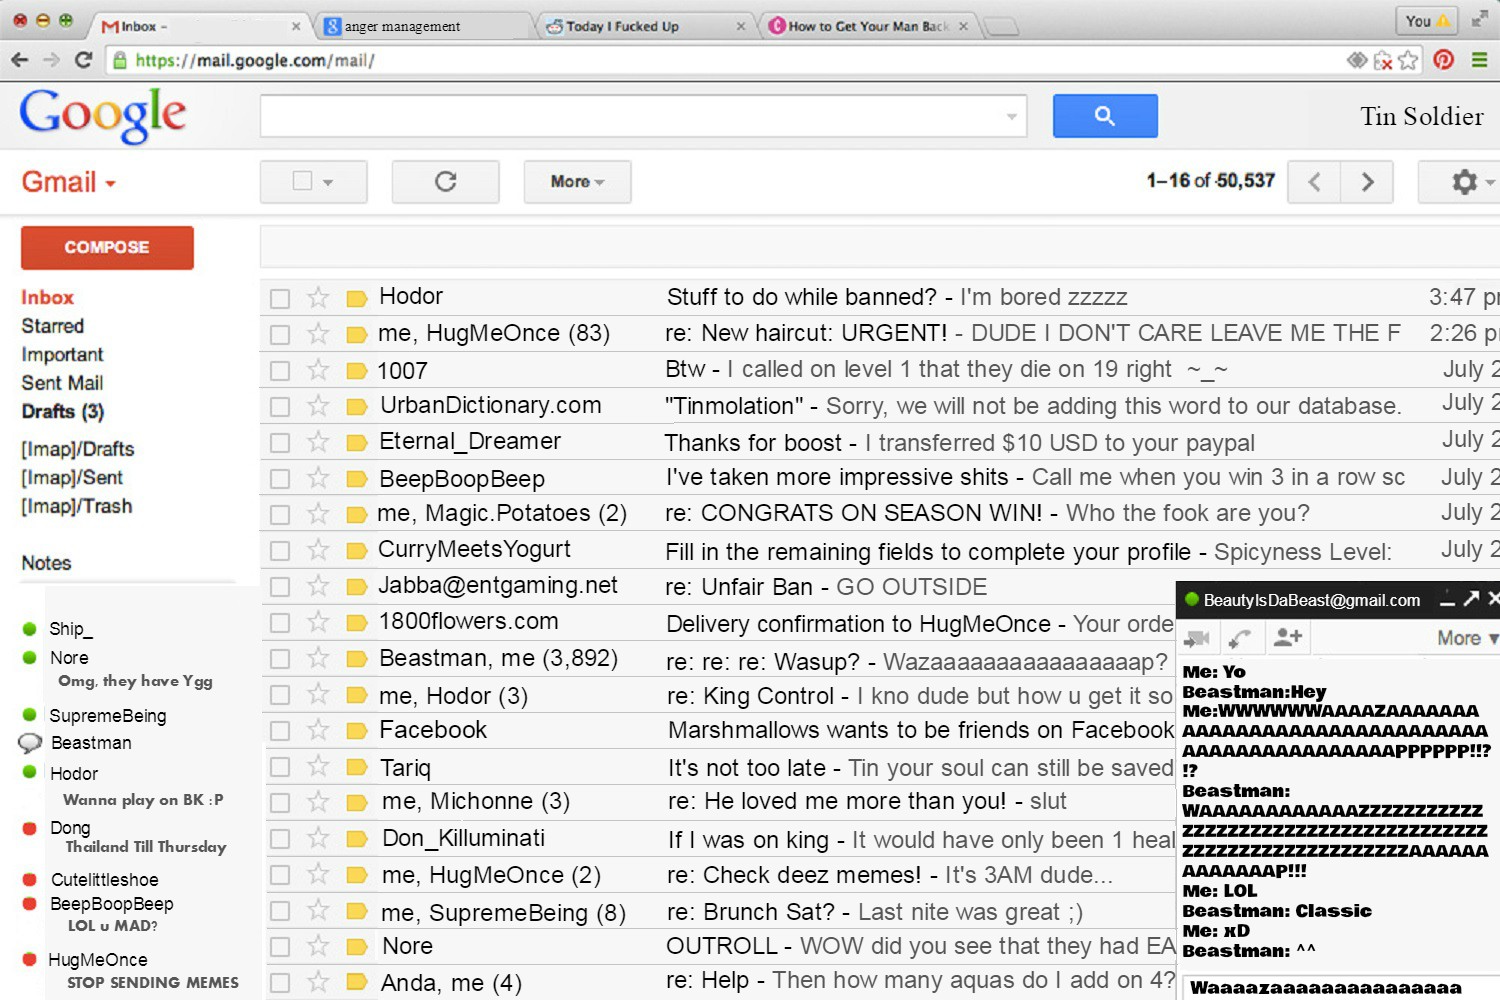Check the box for the Hodor email
Viewport: 1500px width, 1000px height.
(x=280, y=298)
